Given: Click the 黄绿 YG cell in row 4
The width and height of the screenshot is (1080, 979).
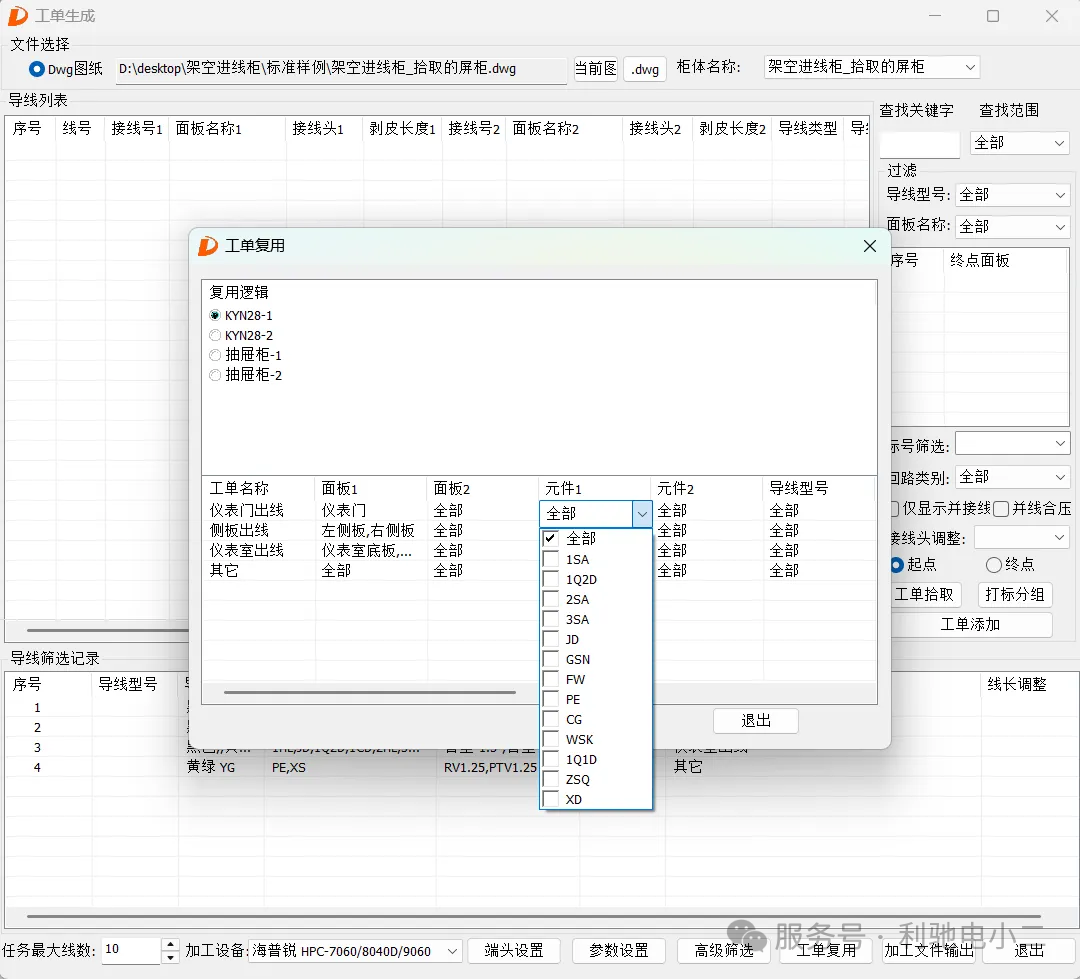Looking at the screenshot, I should [x=211, y=767].
